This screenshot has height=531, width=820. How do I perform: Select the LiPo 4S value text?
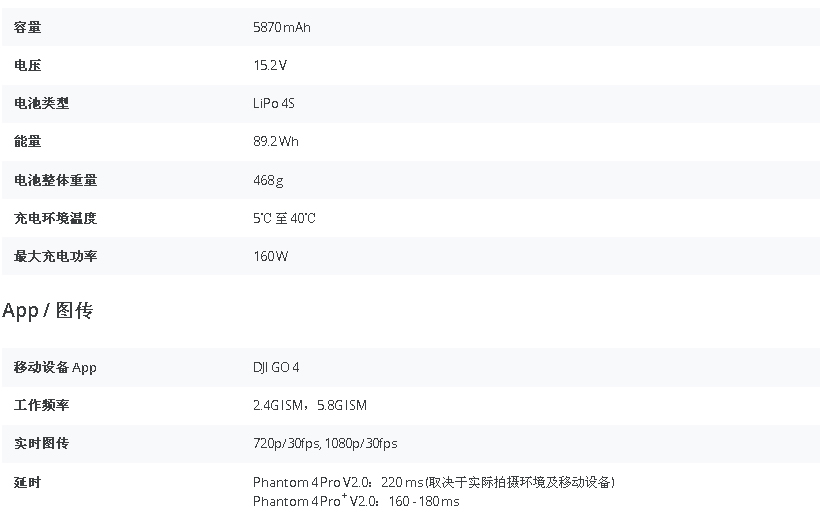click(x=274, y=103)
